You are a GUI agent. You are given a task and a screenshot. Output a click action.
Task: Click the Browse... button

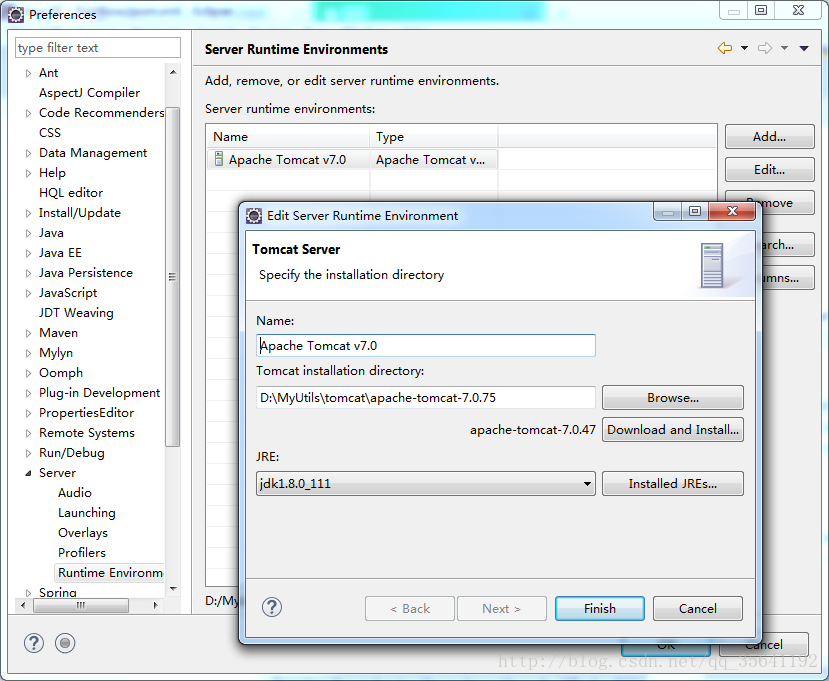coord(673,398)
